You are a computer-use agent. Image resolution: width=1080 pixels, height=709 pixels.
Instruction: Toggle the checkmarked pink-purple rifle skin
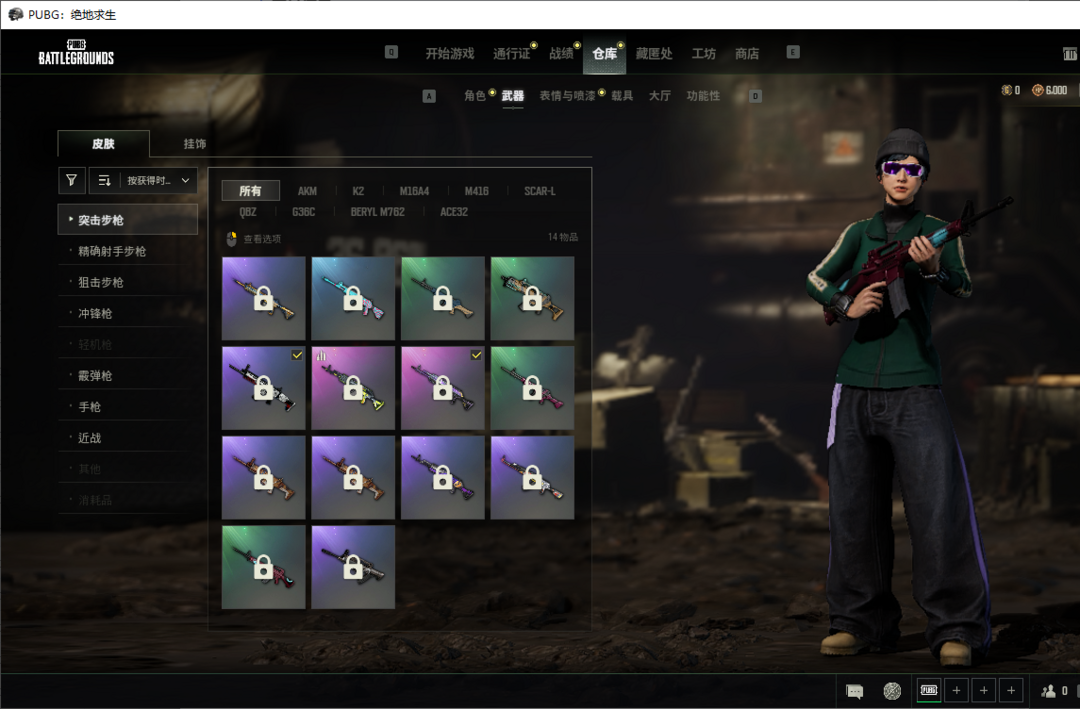click(443, 388)
